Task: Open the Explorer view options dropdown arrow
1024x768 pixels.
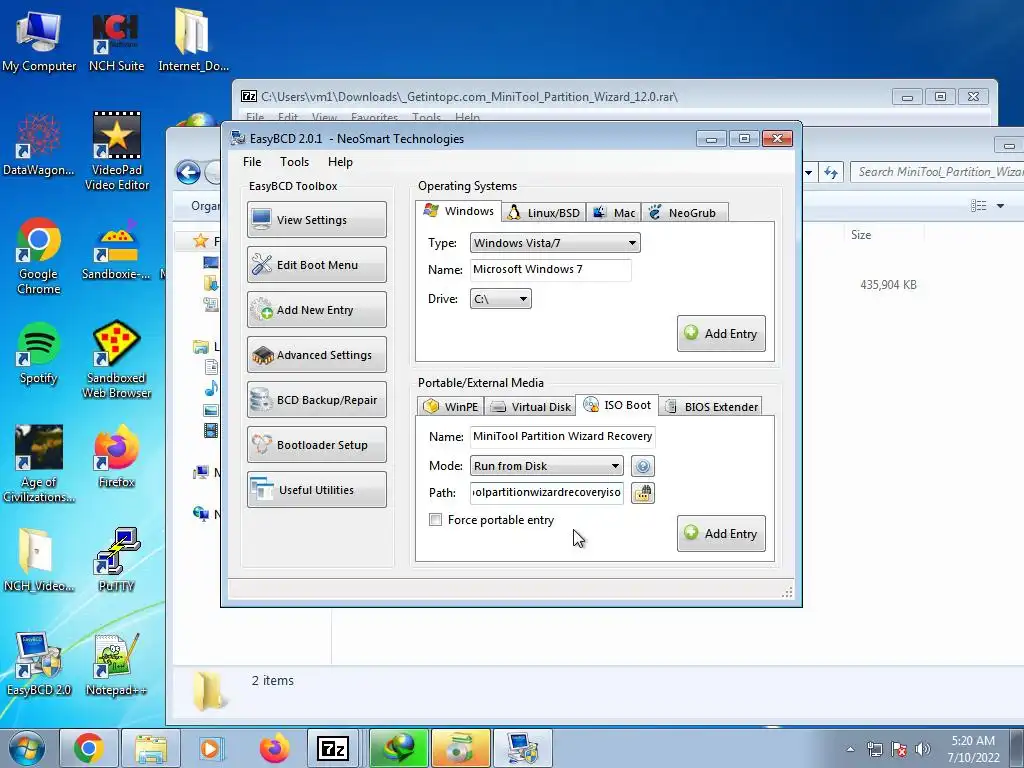Action: pyautogui.click(x=1000, y=206)
